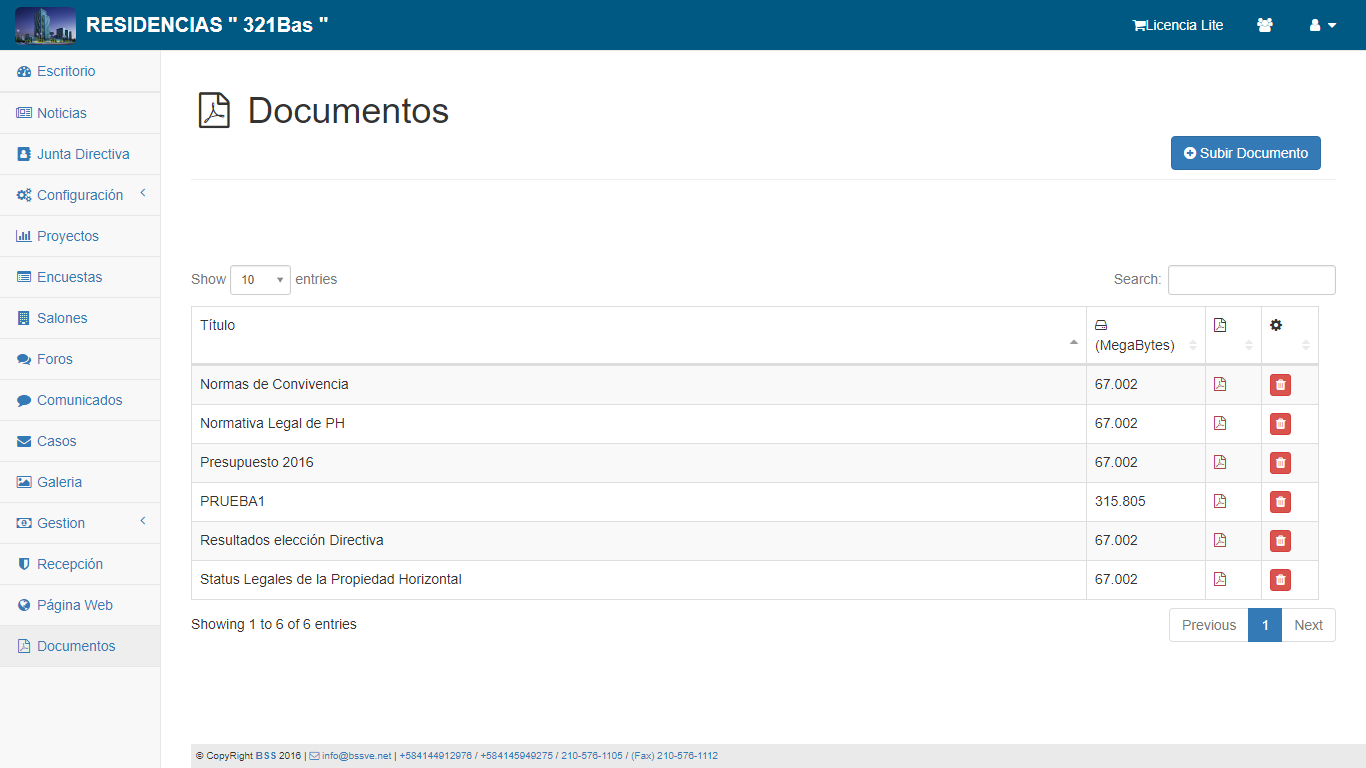Go to Escritorio in sidebar

coord(66,71)
